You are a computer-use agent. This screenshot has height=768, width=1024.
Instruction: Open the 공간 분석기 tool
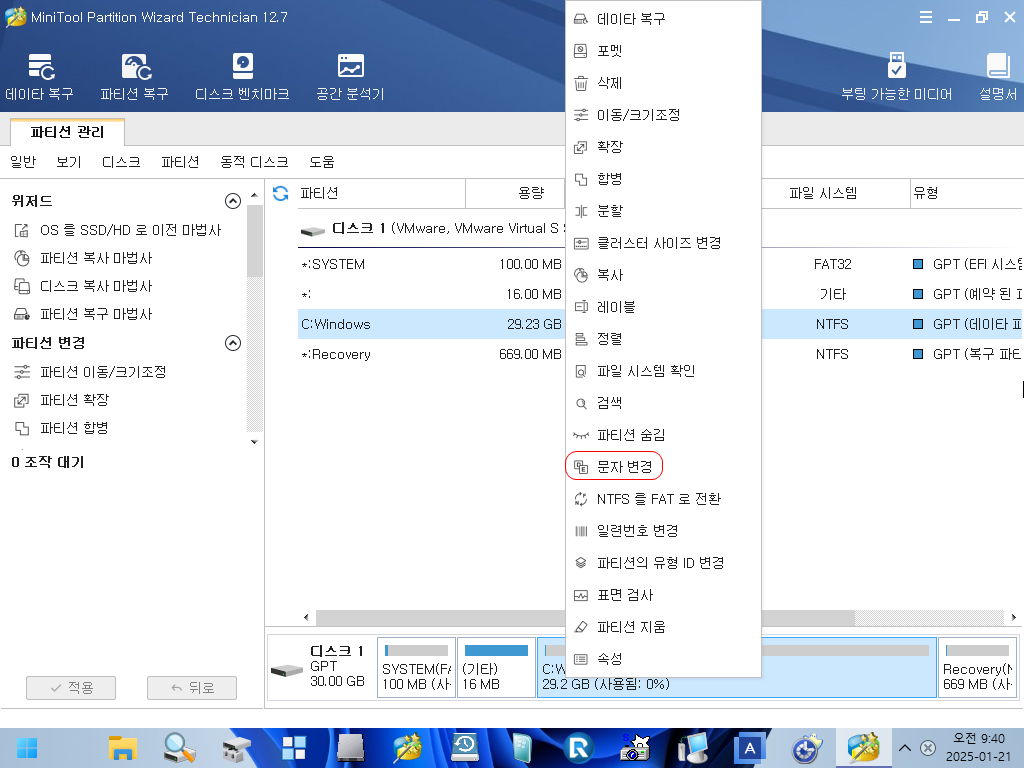point(350,77)
